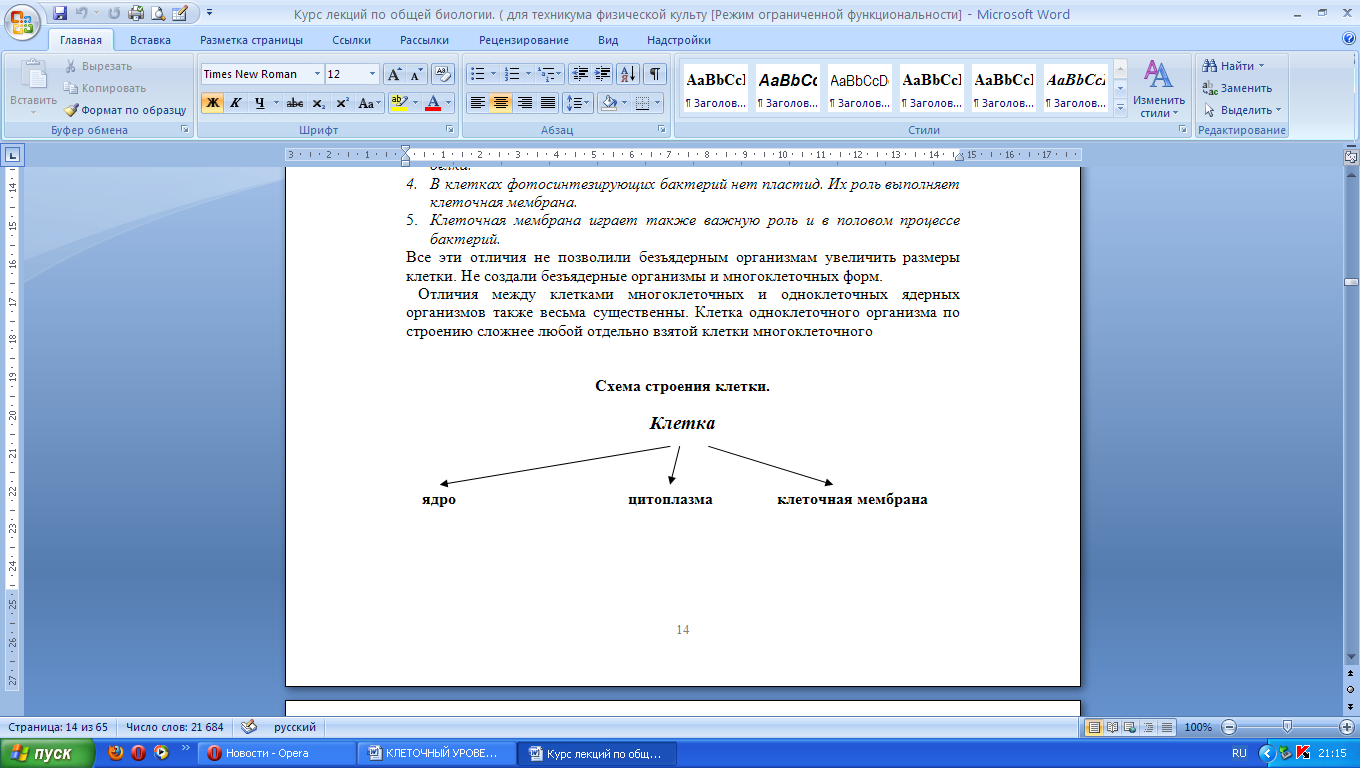Decrease paragraph indent

[580, 74]
